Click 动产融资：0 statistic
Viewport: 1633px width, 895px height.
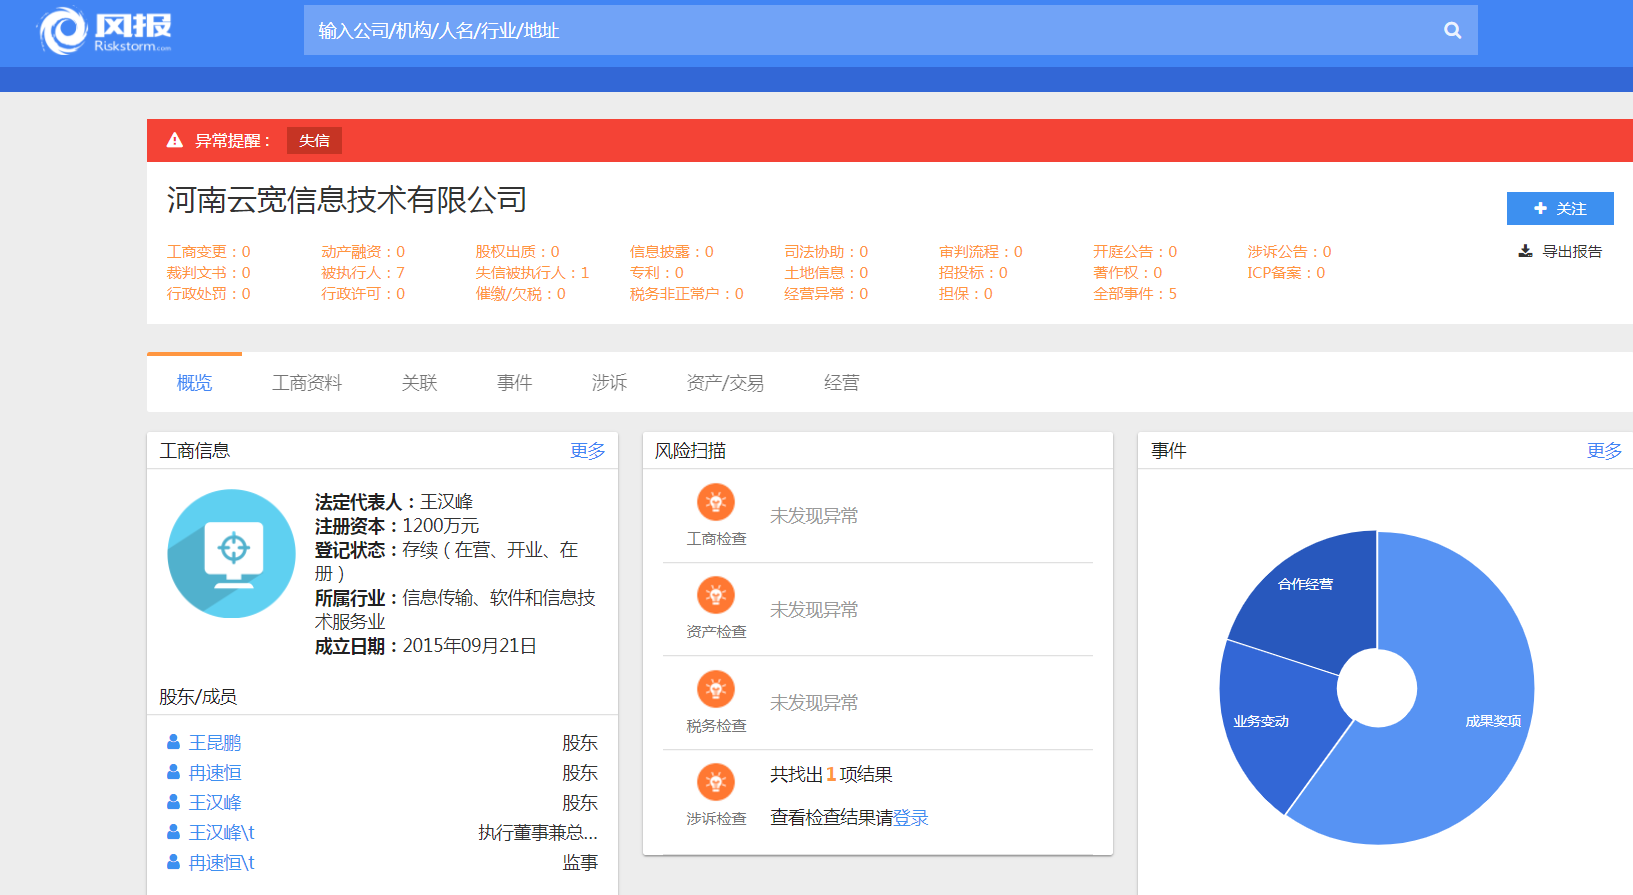point(363,252)
